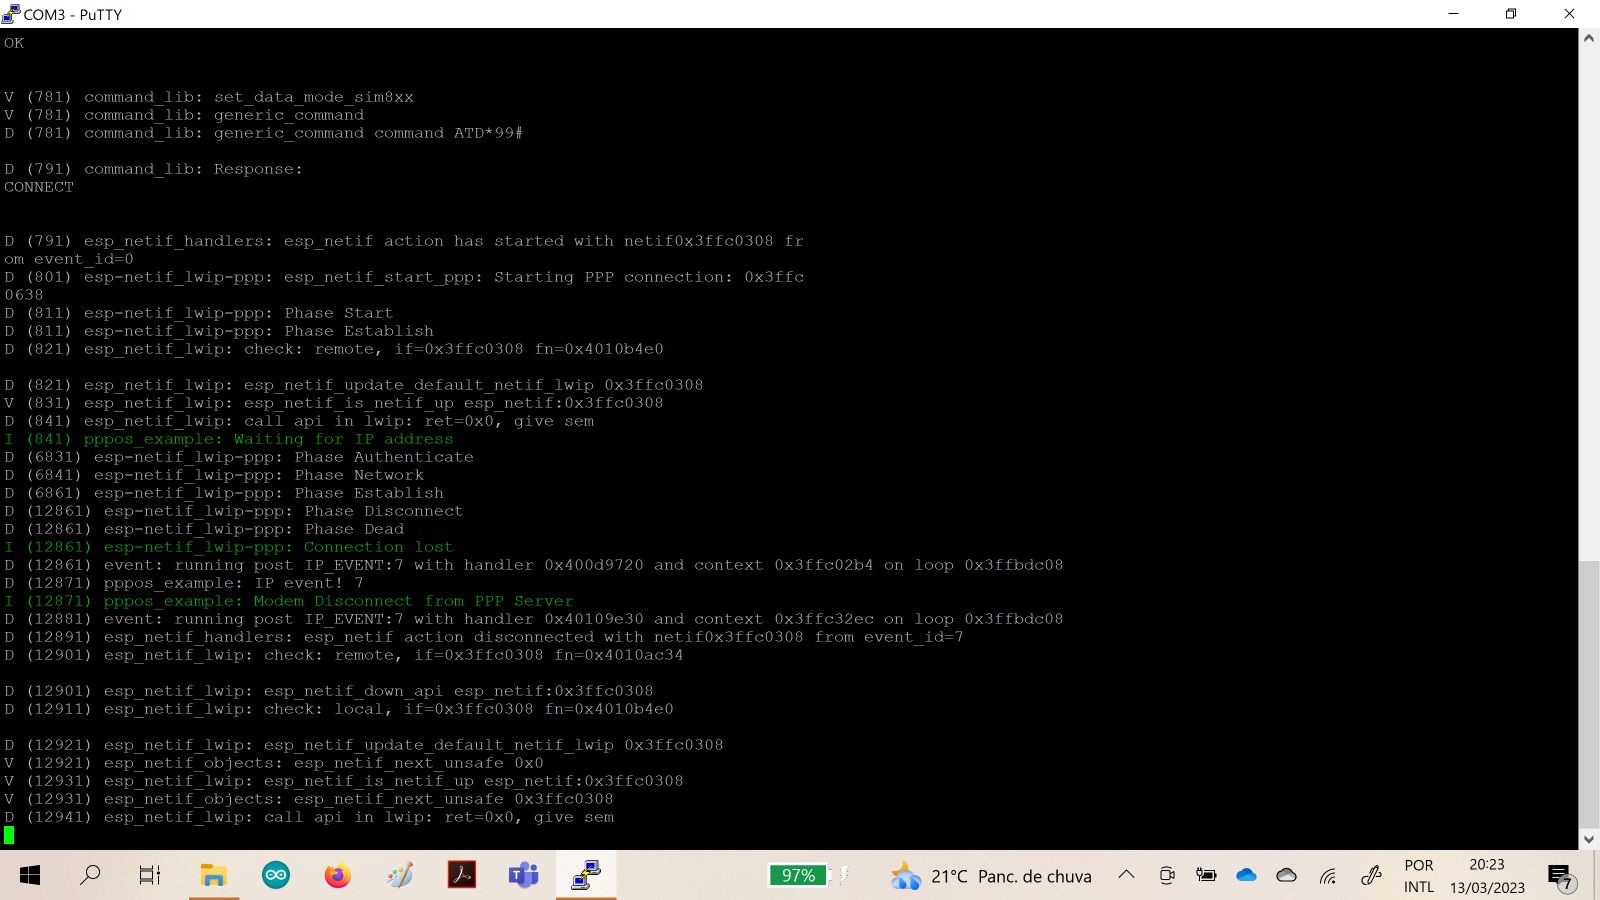
Task: Click the 97% battery indicator
Action: 798,876
